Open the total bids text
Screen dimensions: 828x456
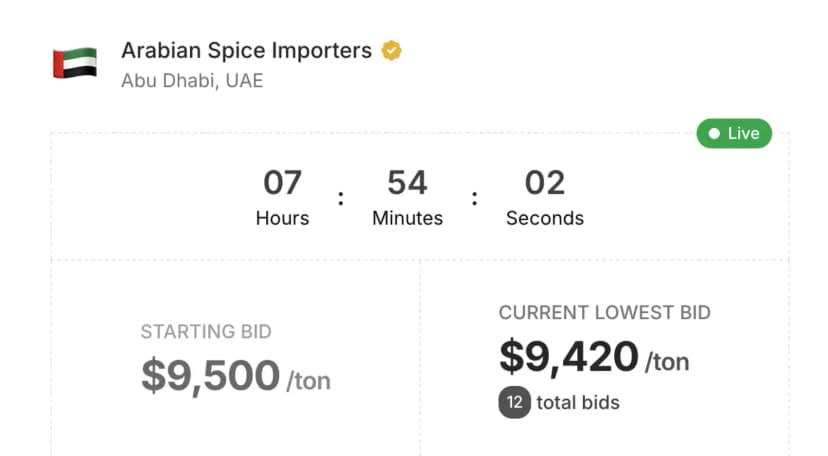click(x=578, y=403)
